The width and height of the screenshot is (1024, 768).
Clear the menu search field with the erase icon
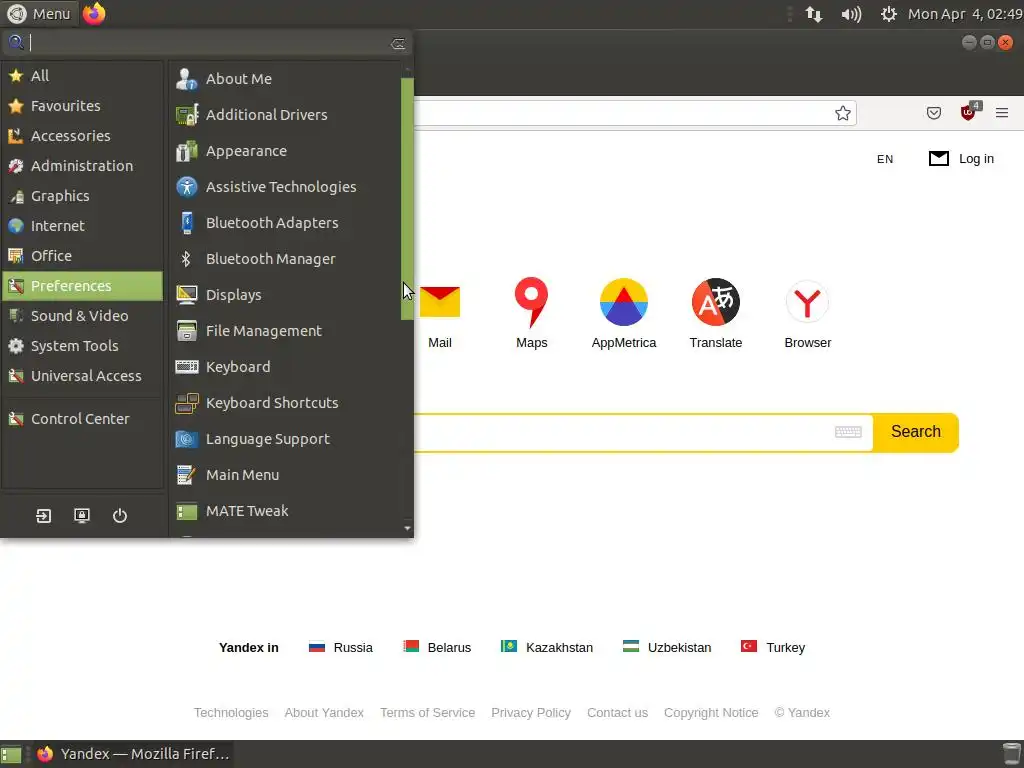coord(398,44)
